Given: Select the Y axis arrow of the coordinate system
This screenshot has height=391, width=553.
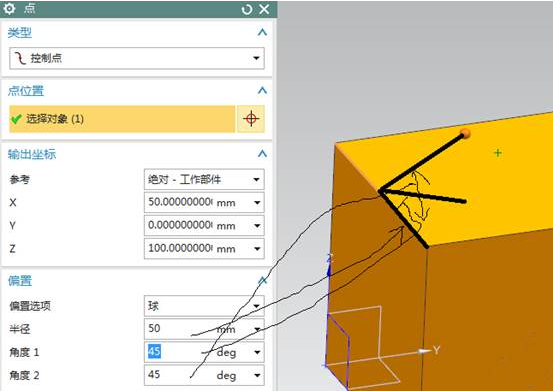Looking at the screenshot, I should coord(425,351).
